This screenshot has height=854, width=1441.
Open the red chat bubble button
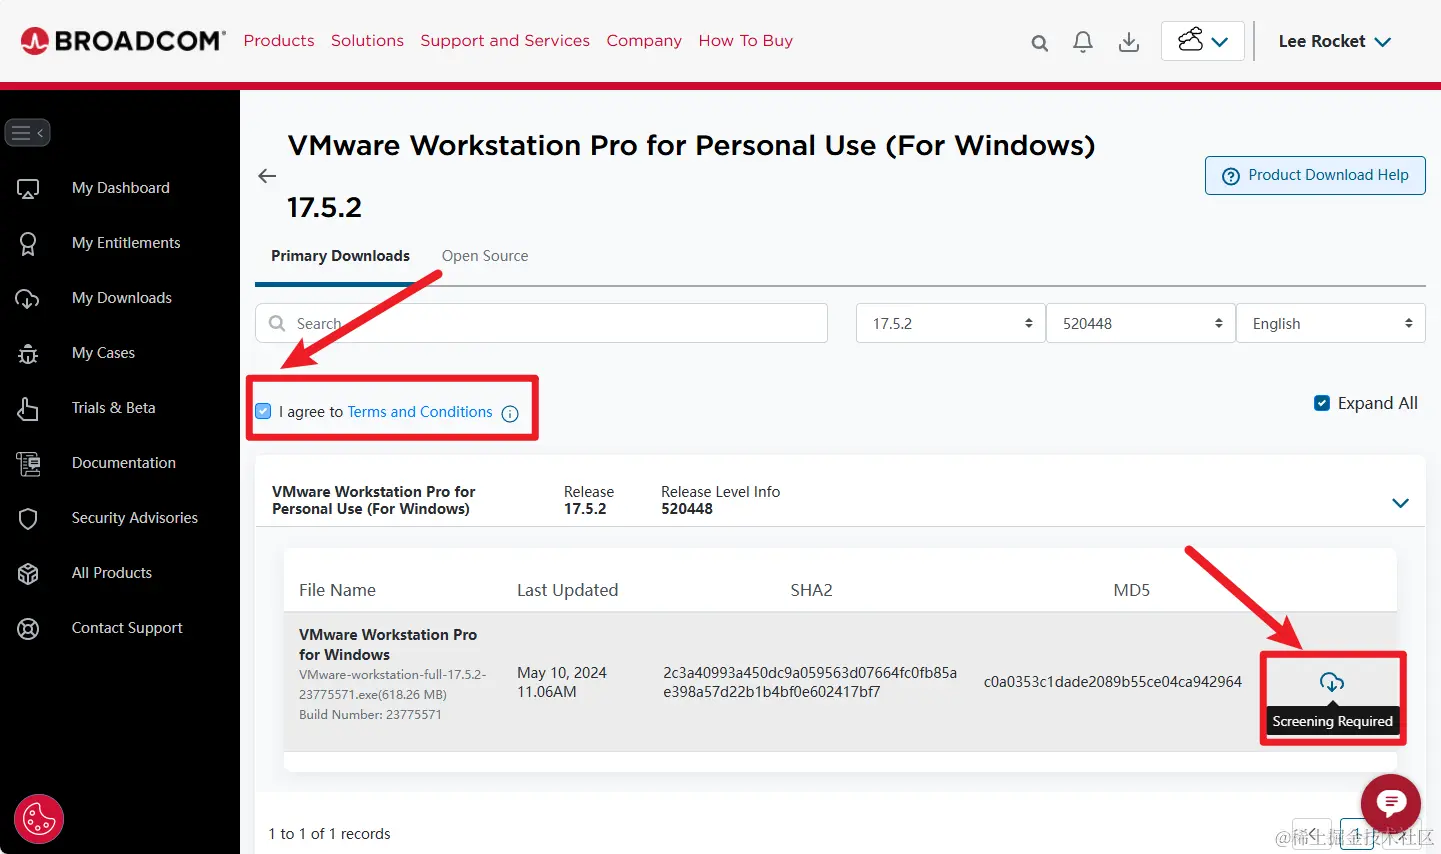(1391, 803)
